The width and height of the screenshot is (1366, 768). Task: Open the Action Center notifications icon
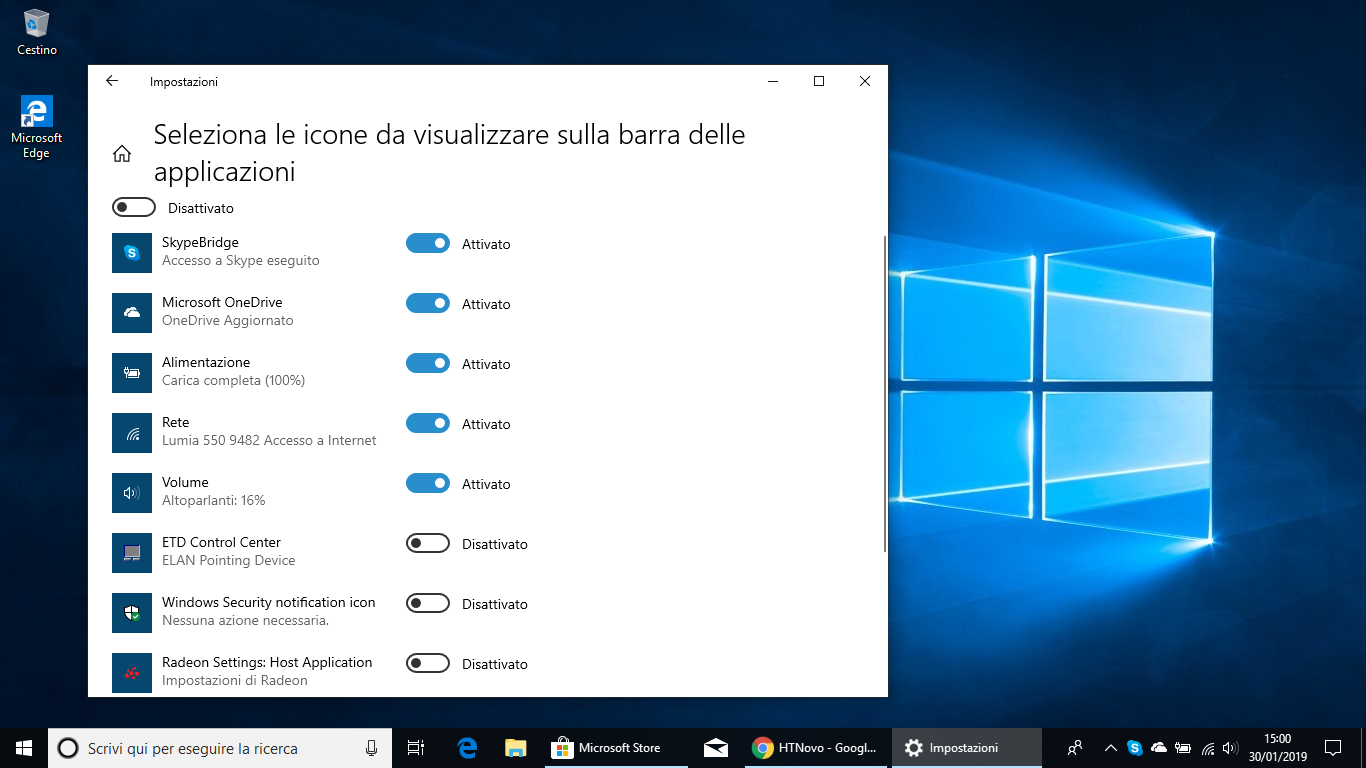click(x=1333, y=748)
